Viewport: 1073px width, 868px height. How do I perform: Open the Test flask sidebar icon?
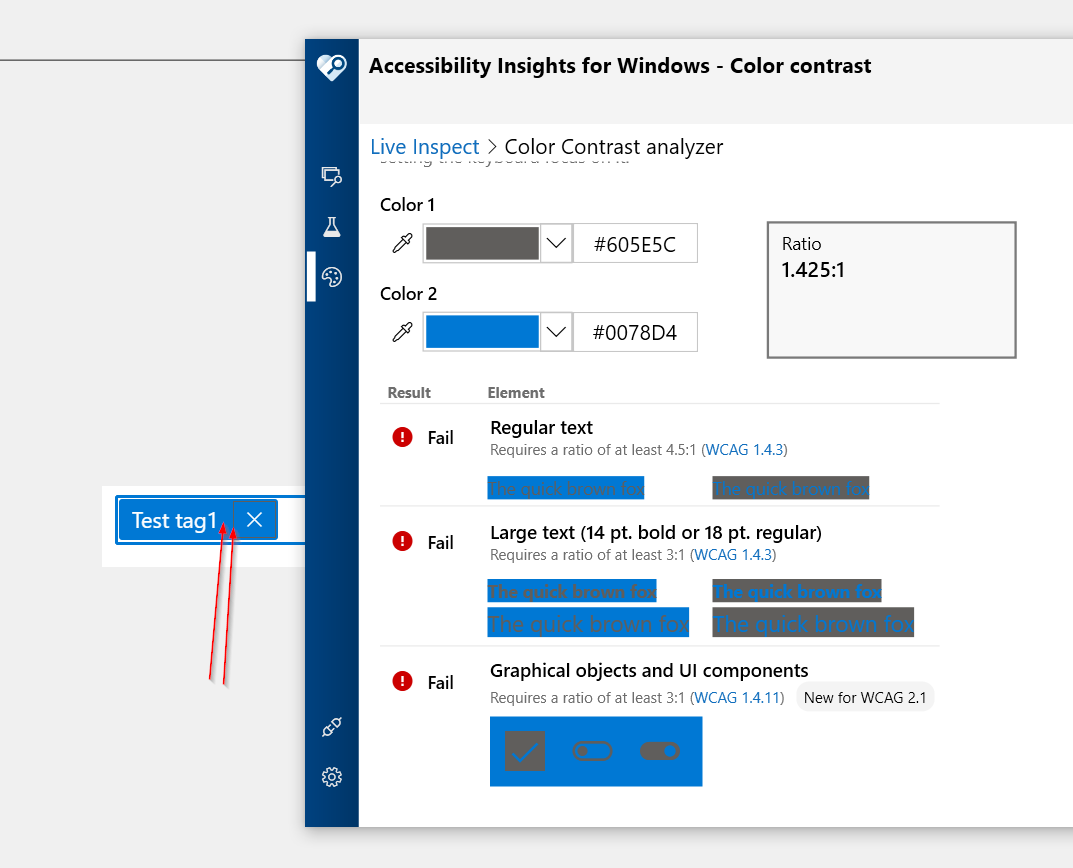332,227
